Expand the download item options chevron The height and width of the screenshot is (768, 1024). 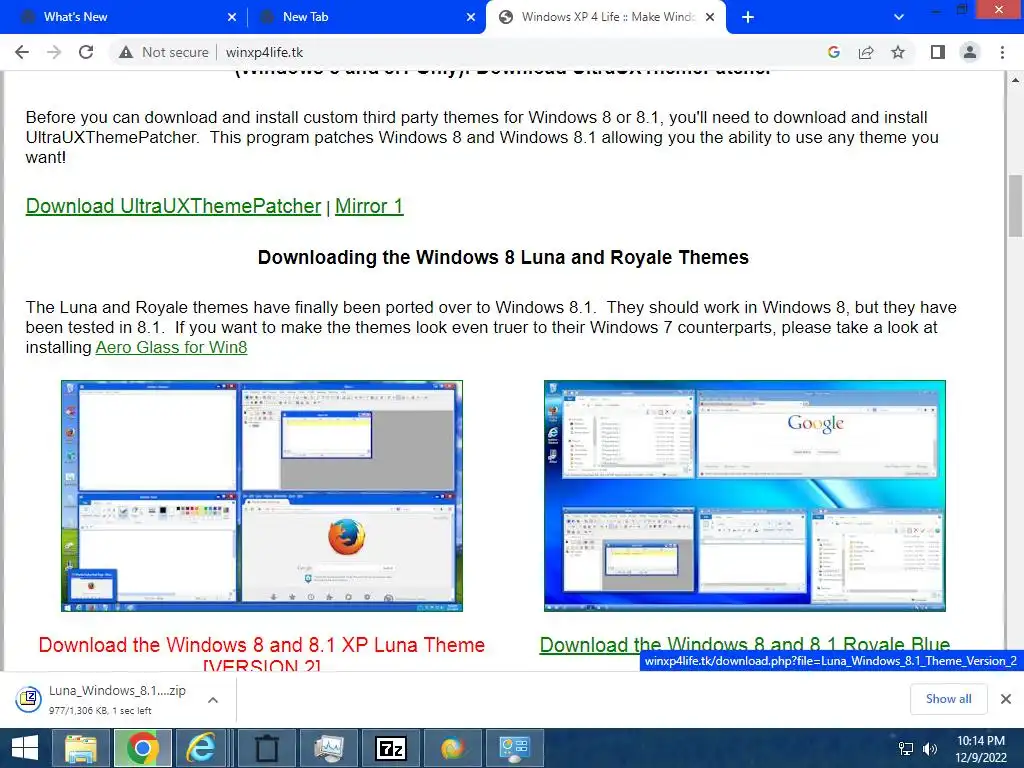pyautogui.click(x=212, y=699)
